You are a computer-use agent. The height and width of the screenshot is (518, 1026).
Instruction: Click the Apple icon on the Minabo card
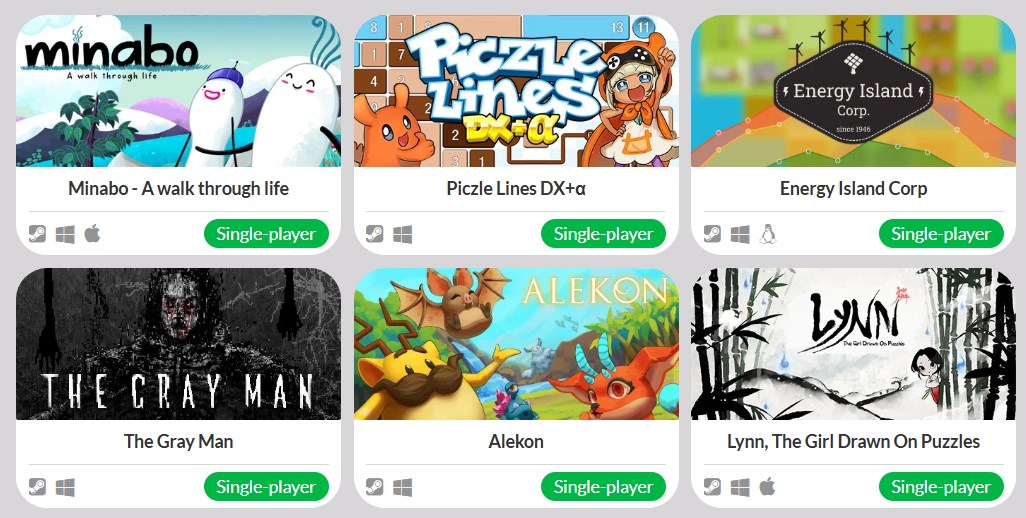[x=92, y=233]
